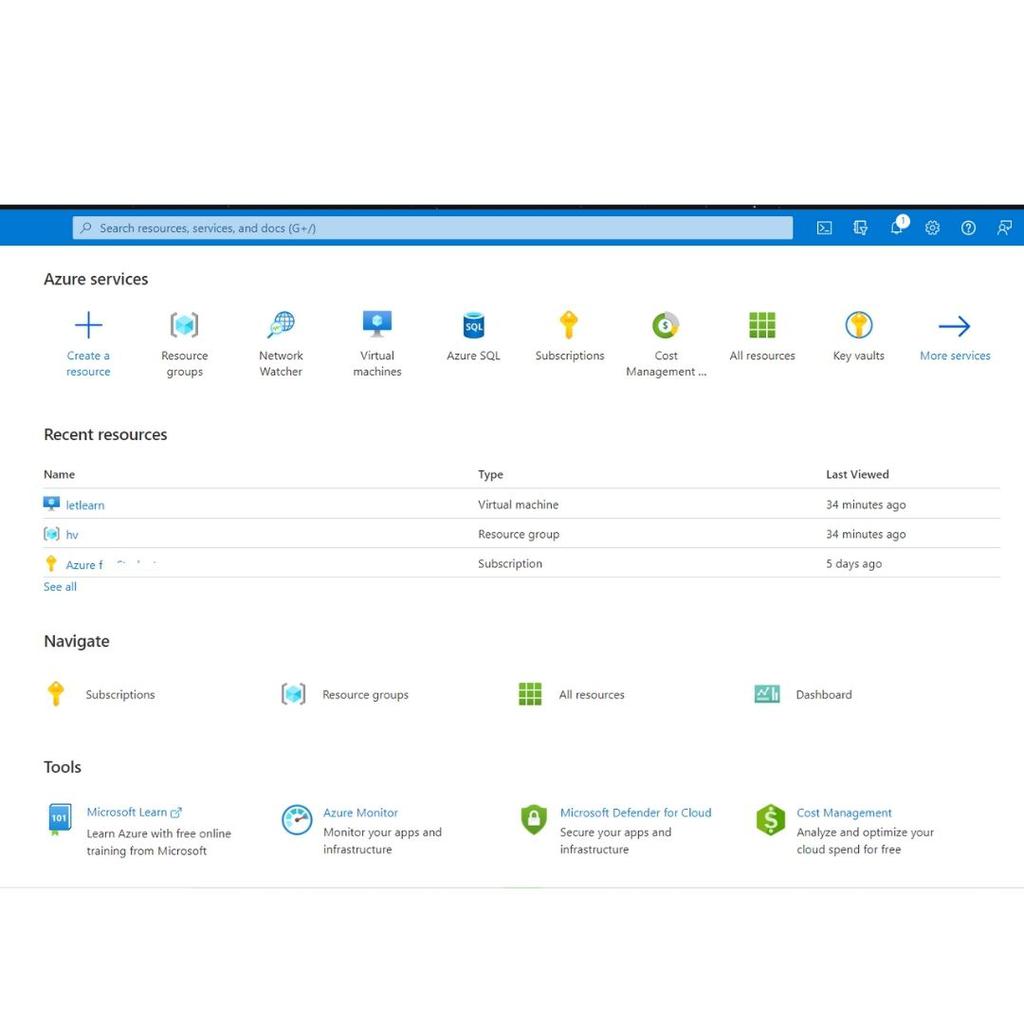Image resolution: width=1024 pixels, height=1024 pixels.
Task: Click the Dashboard chart icon under Navigate
Action: point(767,694)
